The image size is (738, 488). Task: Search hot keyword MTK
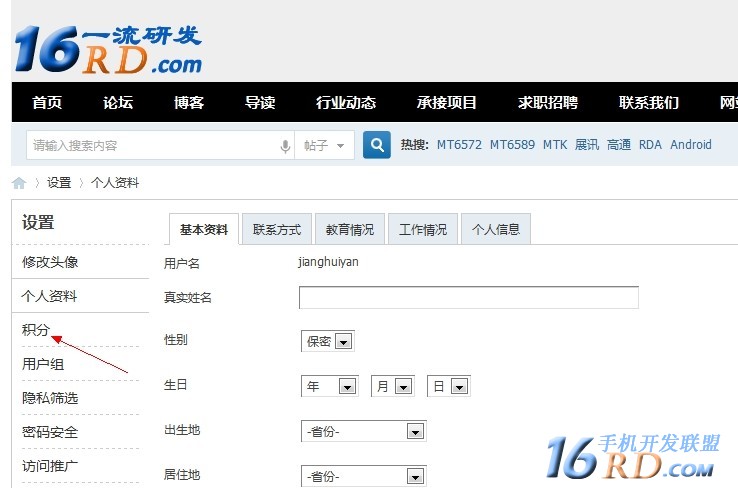(555, 144)
